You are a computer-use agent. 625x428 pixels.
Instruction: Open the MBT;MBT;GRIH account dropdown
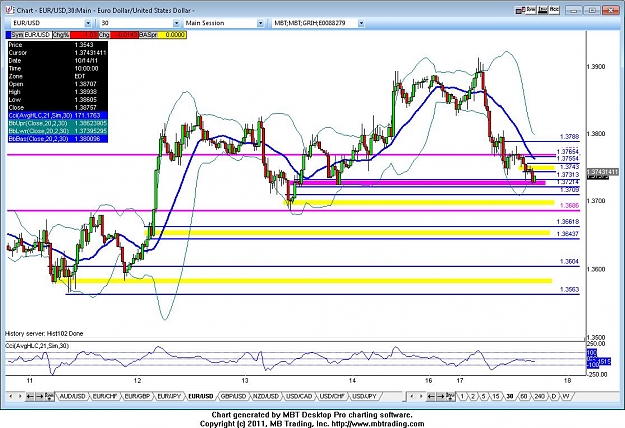click(x=361, y=23)
